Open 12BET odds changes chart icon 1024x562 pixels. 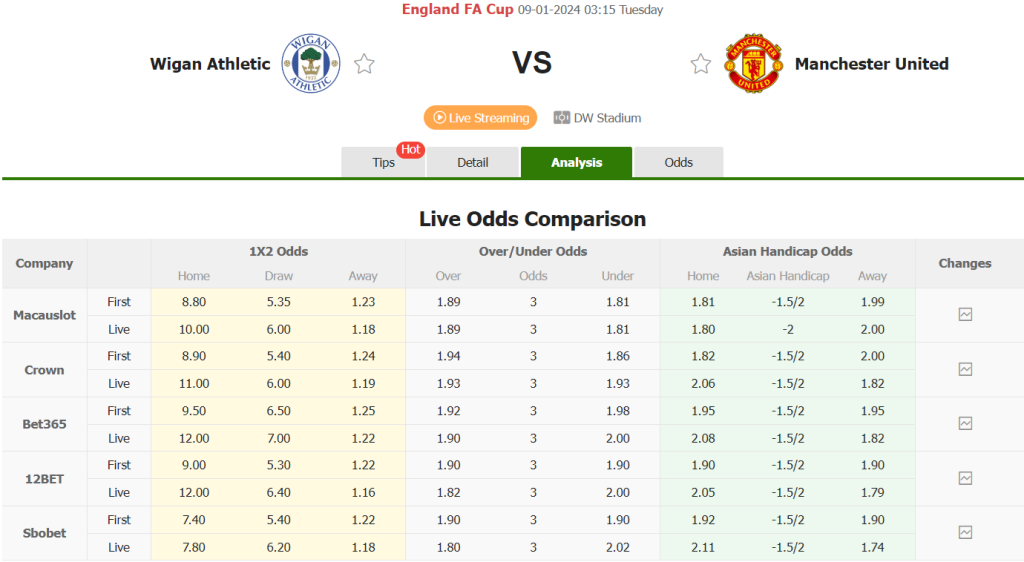click(965, 478)
